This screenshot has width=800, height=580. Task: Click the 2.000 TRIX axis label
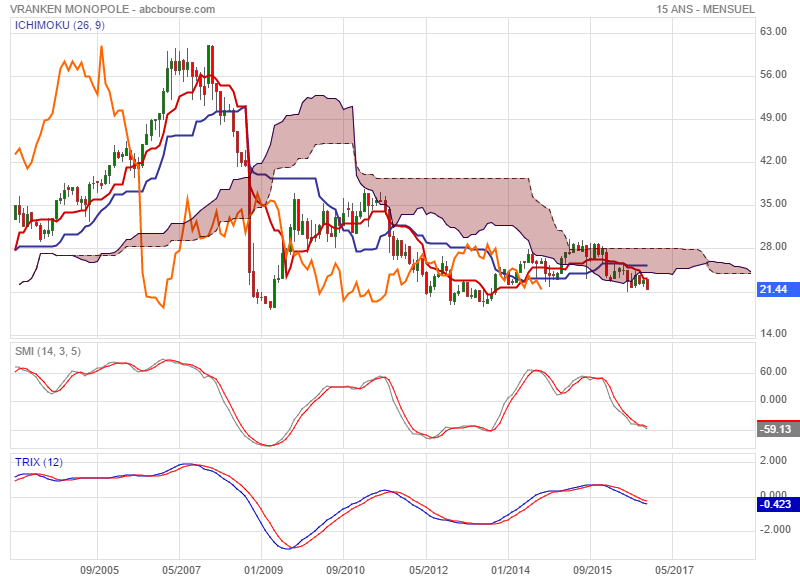(x=773, y=461)
